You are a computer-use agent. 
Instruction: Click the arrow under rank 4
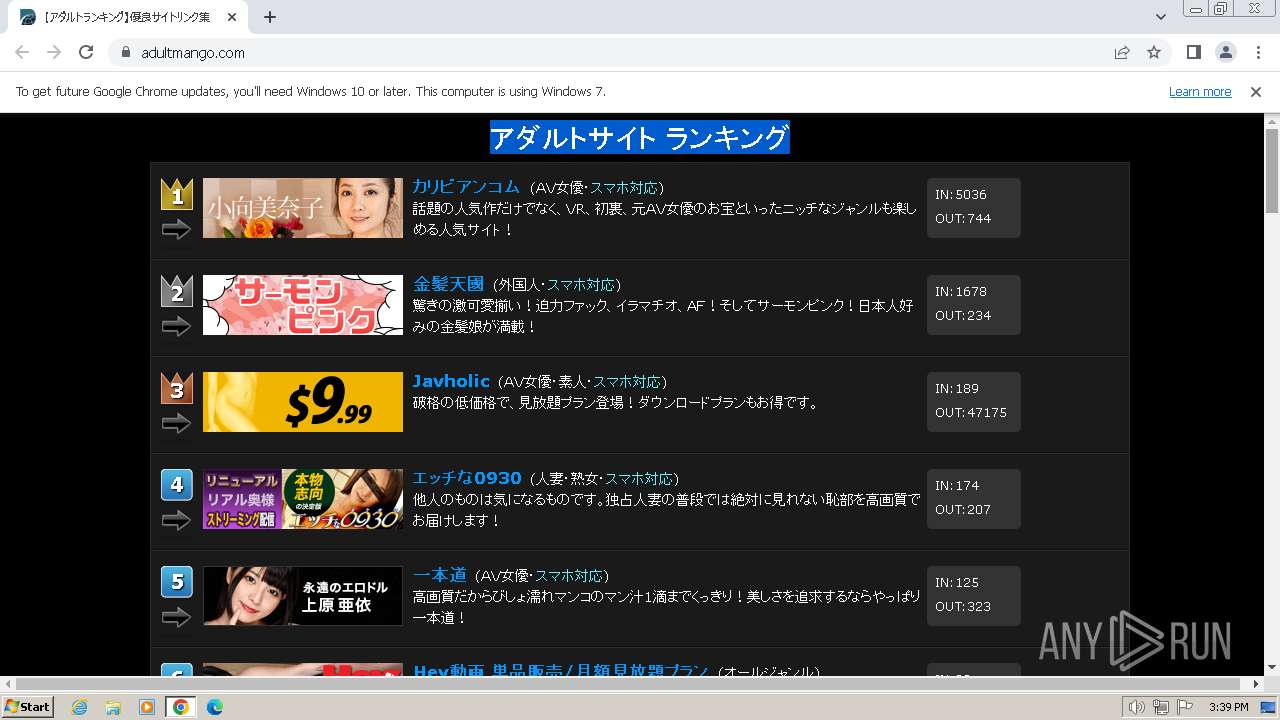tap(176, 521)
